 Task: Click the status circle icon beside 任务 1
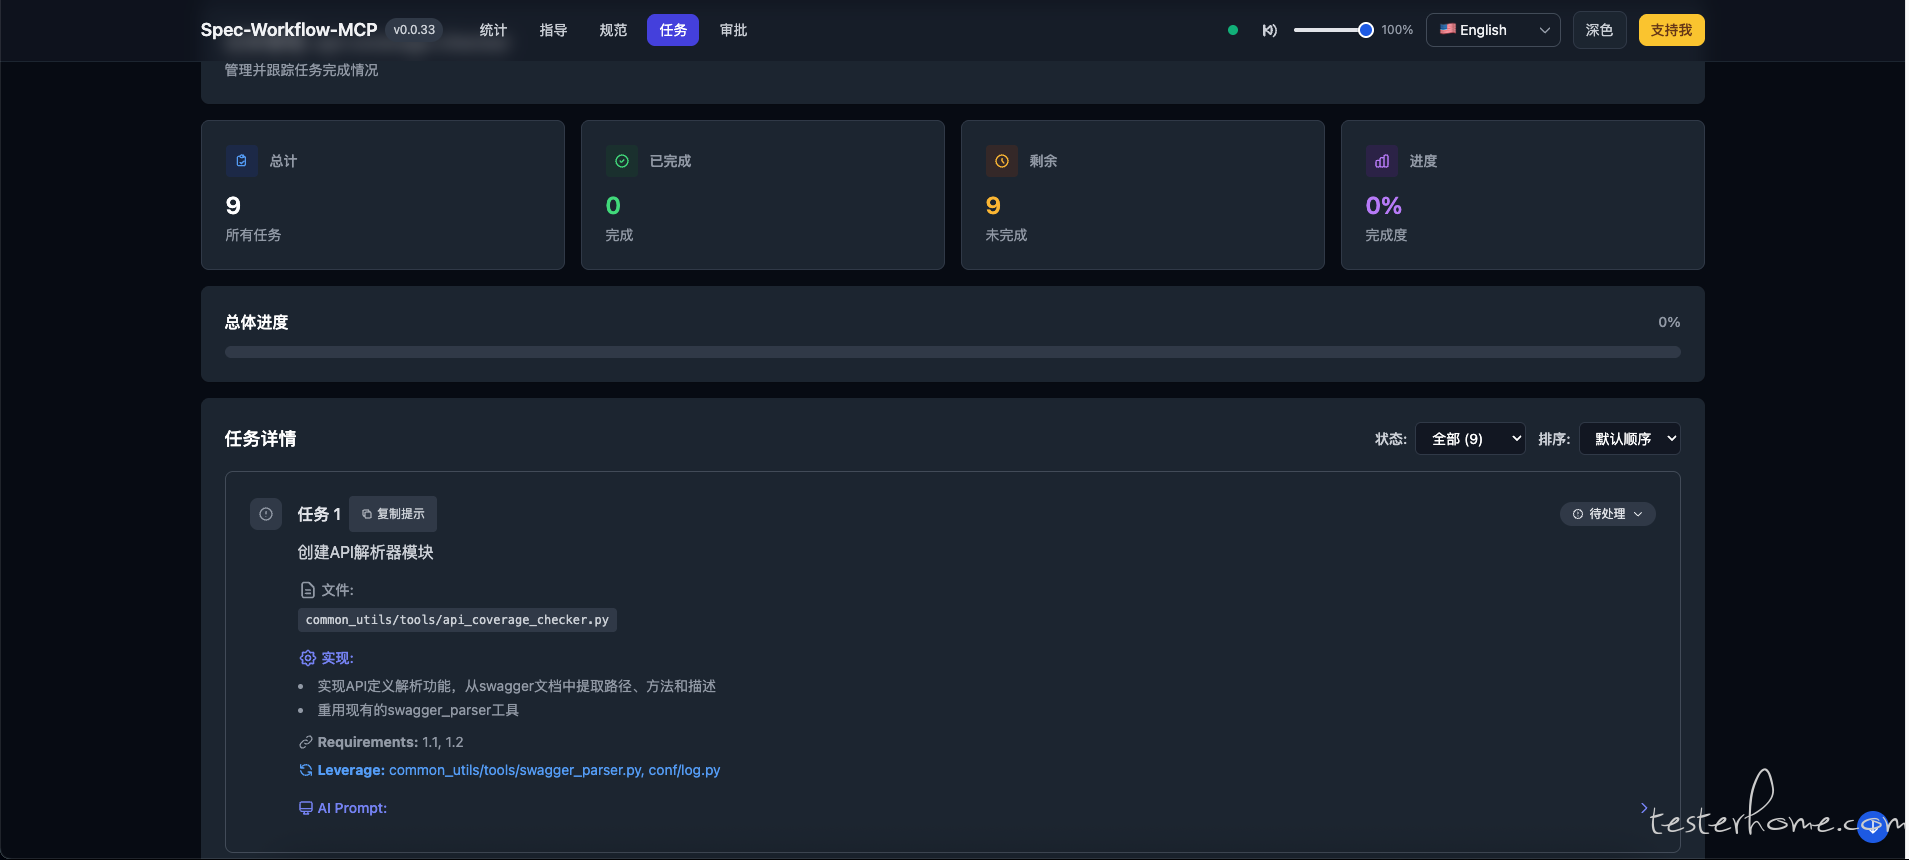click(x=266, y=514)
